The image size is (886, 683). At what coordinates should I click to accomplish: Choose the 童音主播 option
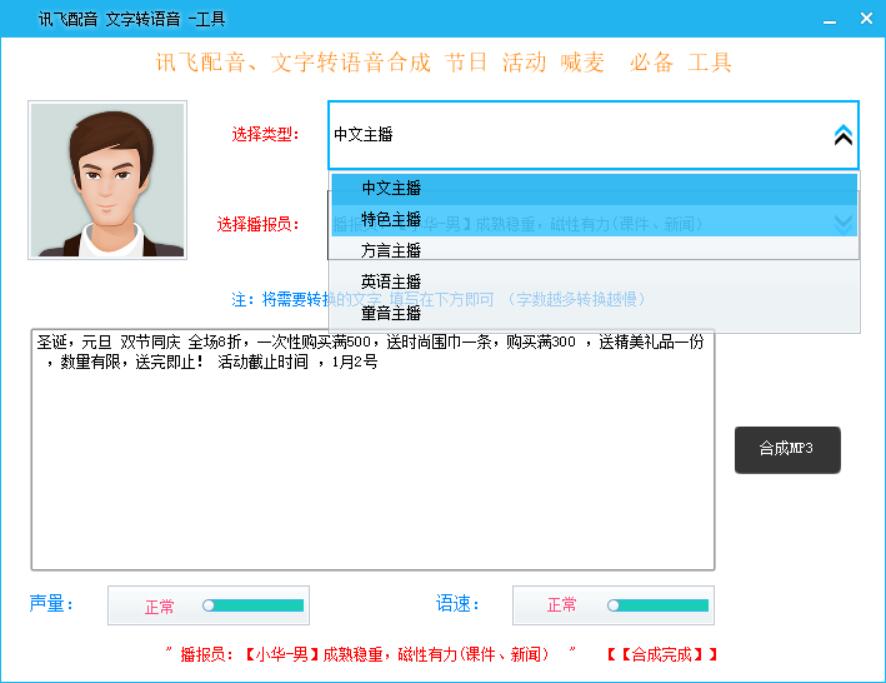click(x=391, y=312)
